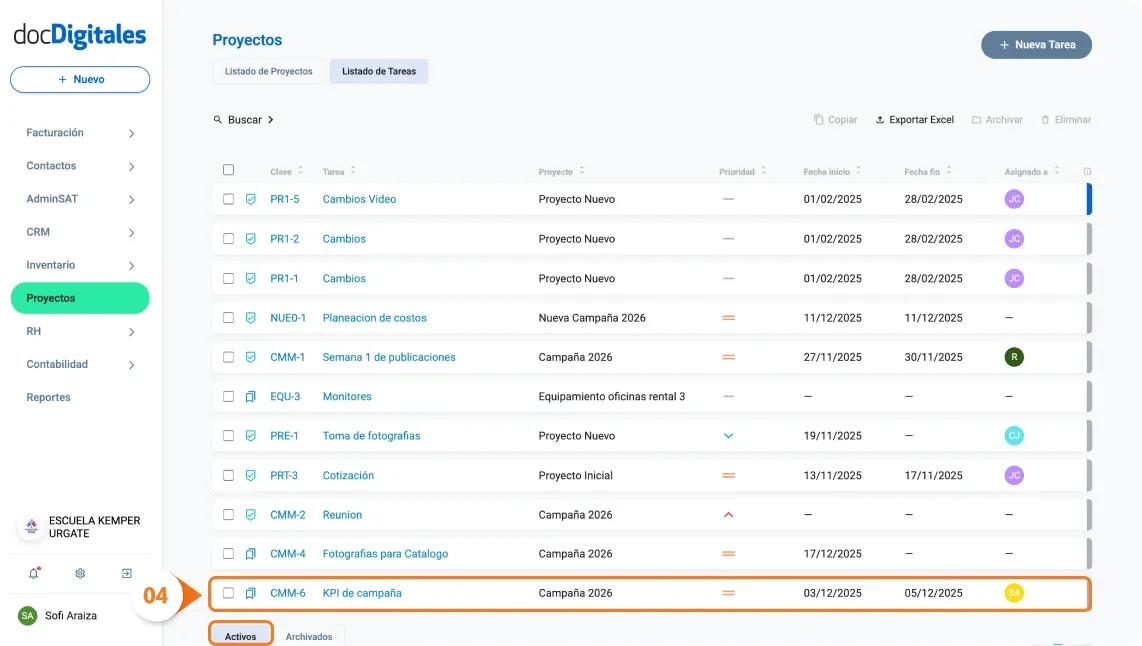Switch to the Listado de Proyectos tab

pyautogui.click(x=267, y=71)
